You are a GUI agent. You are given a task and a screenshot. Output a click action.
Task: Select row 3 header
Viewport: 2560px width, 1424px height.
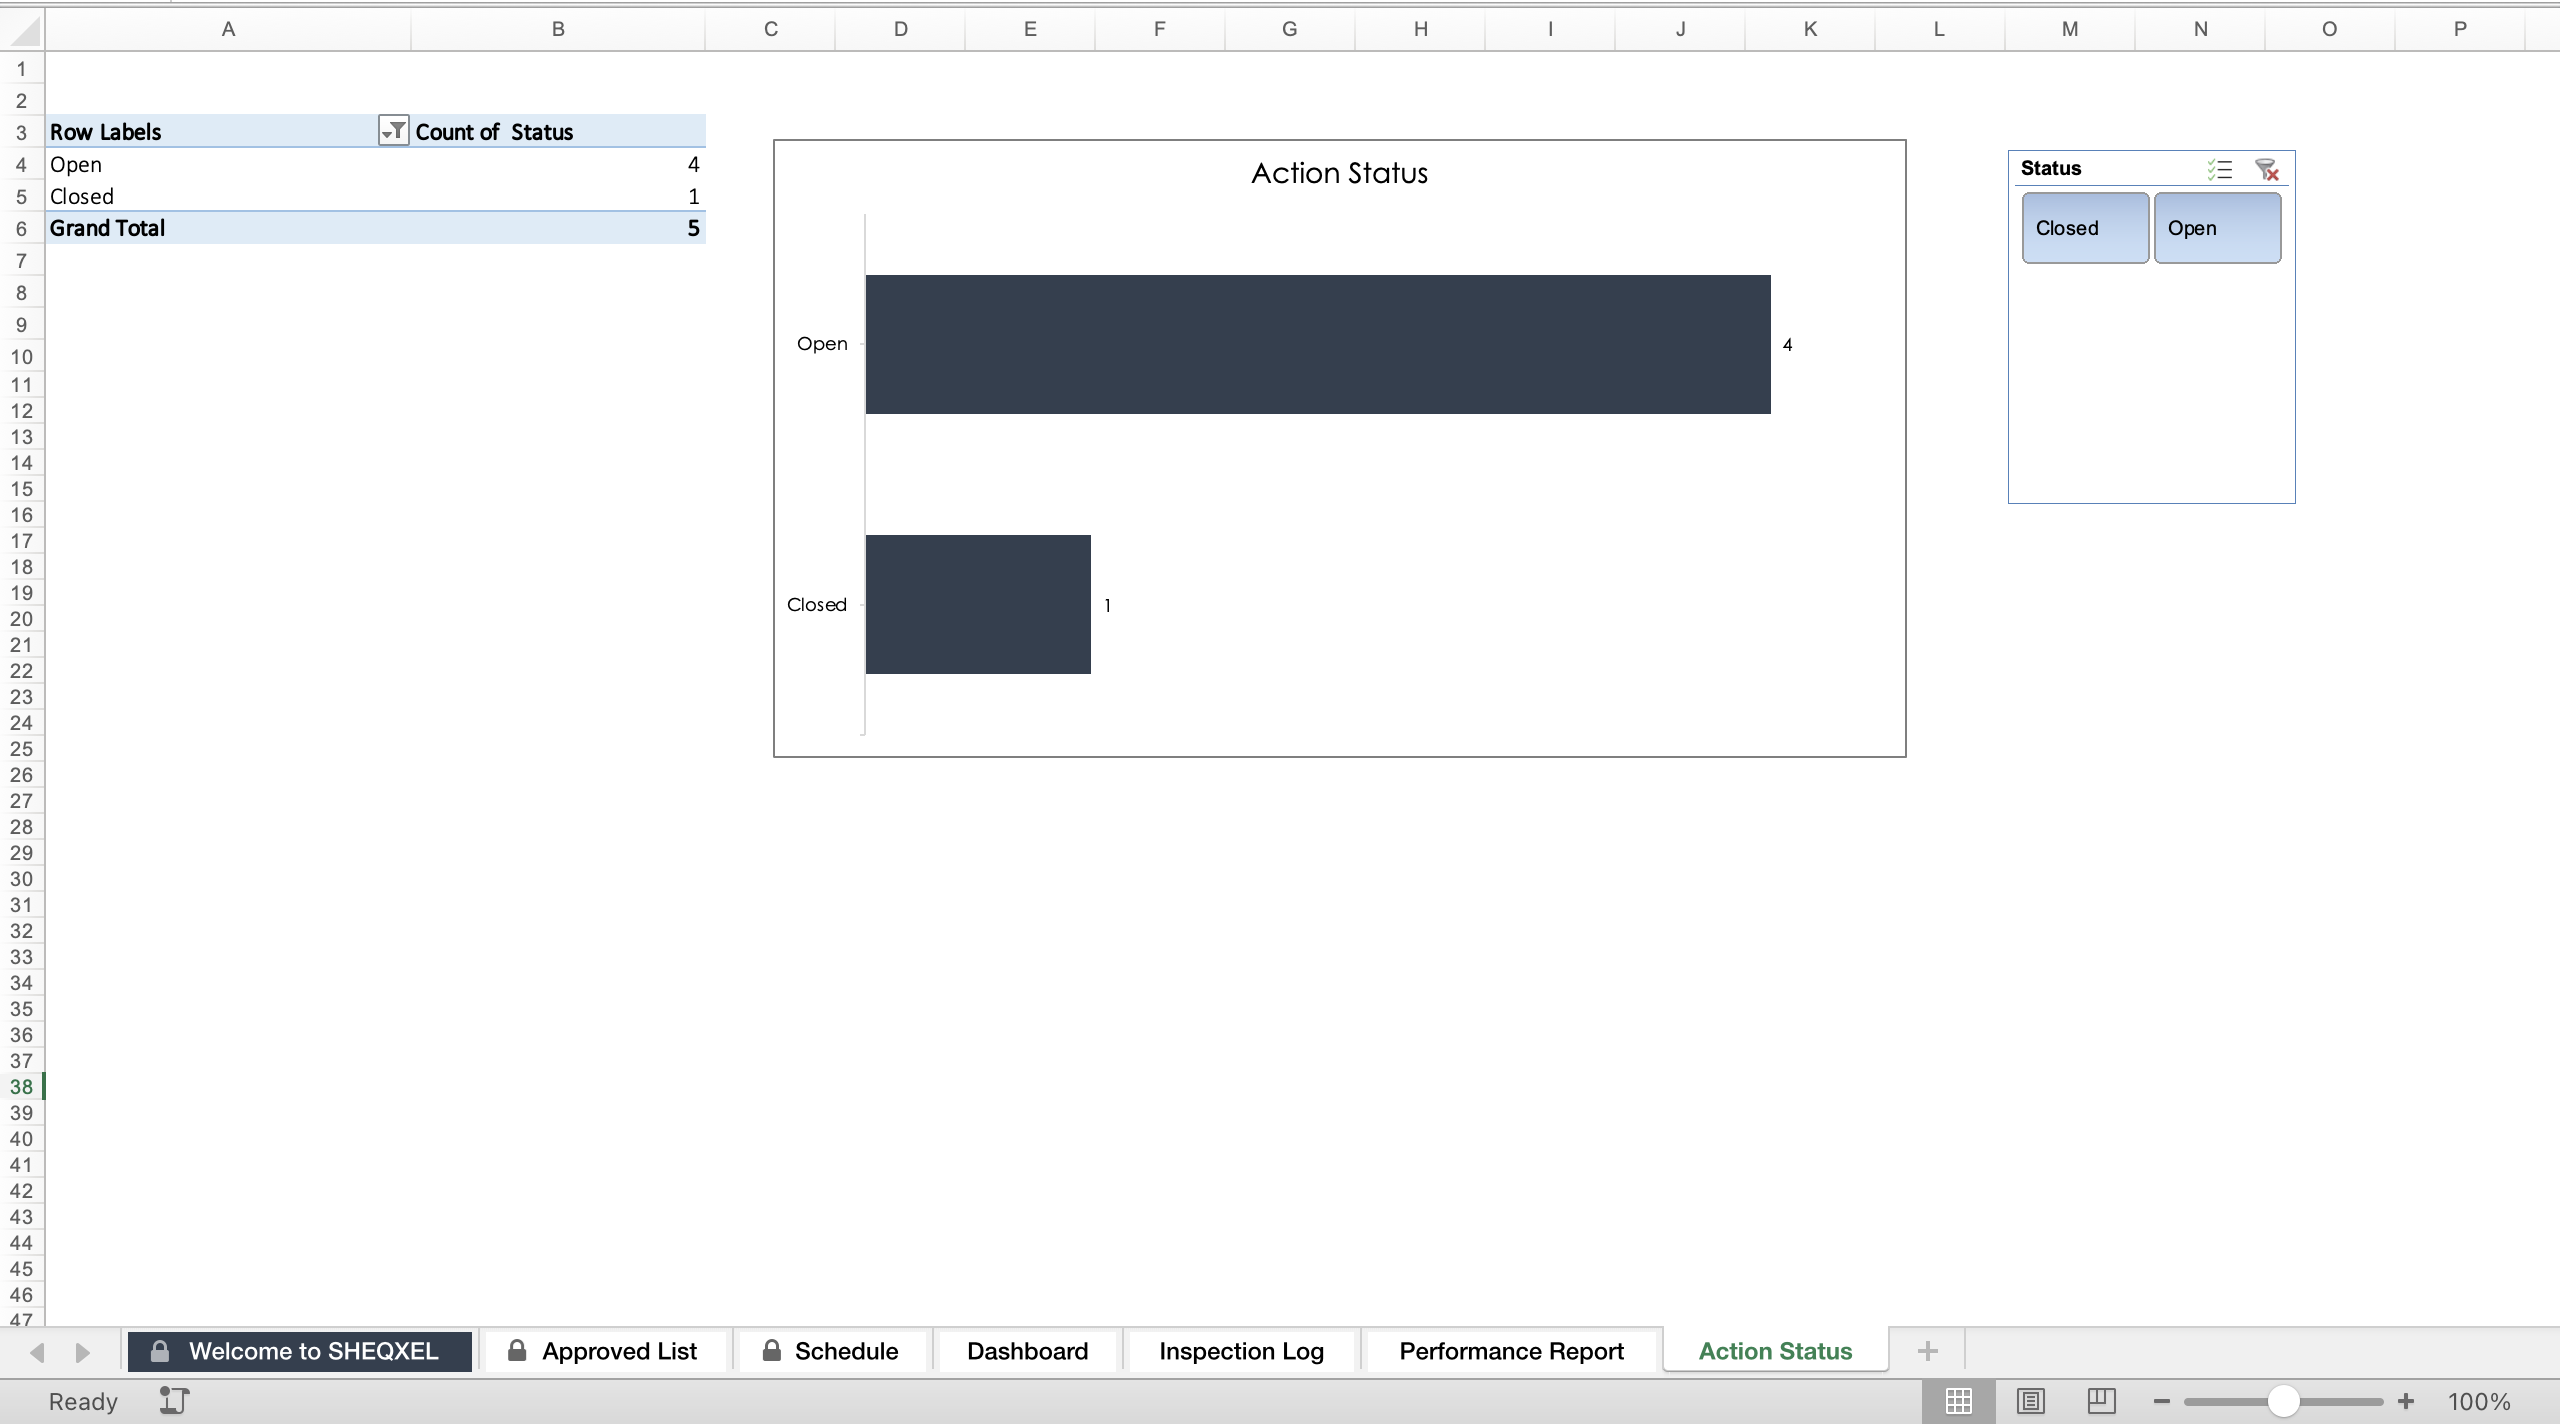(21, 132)
